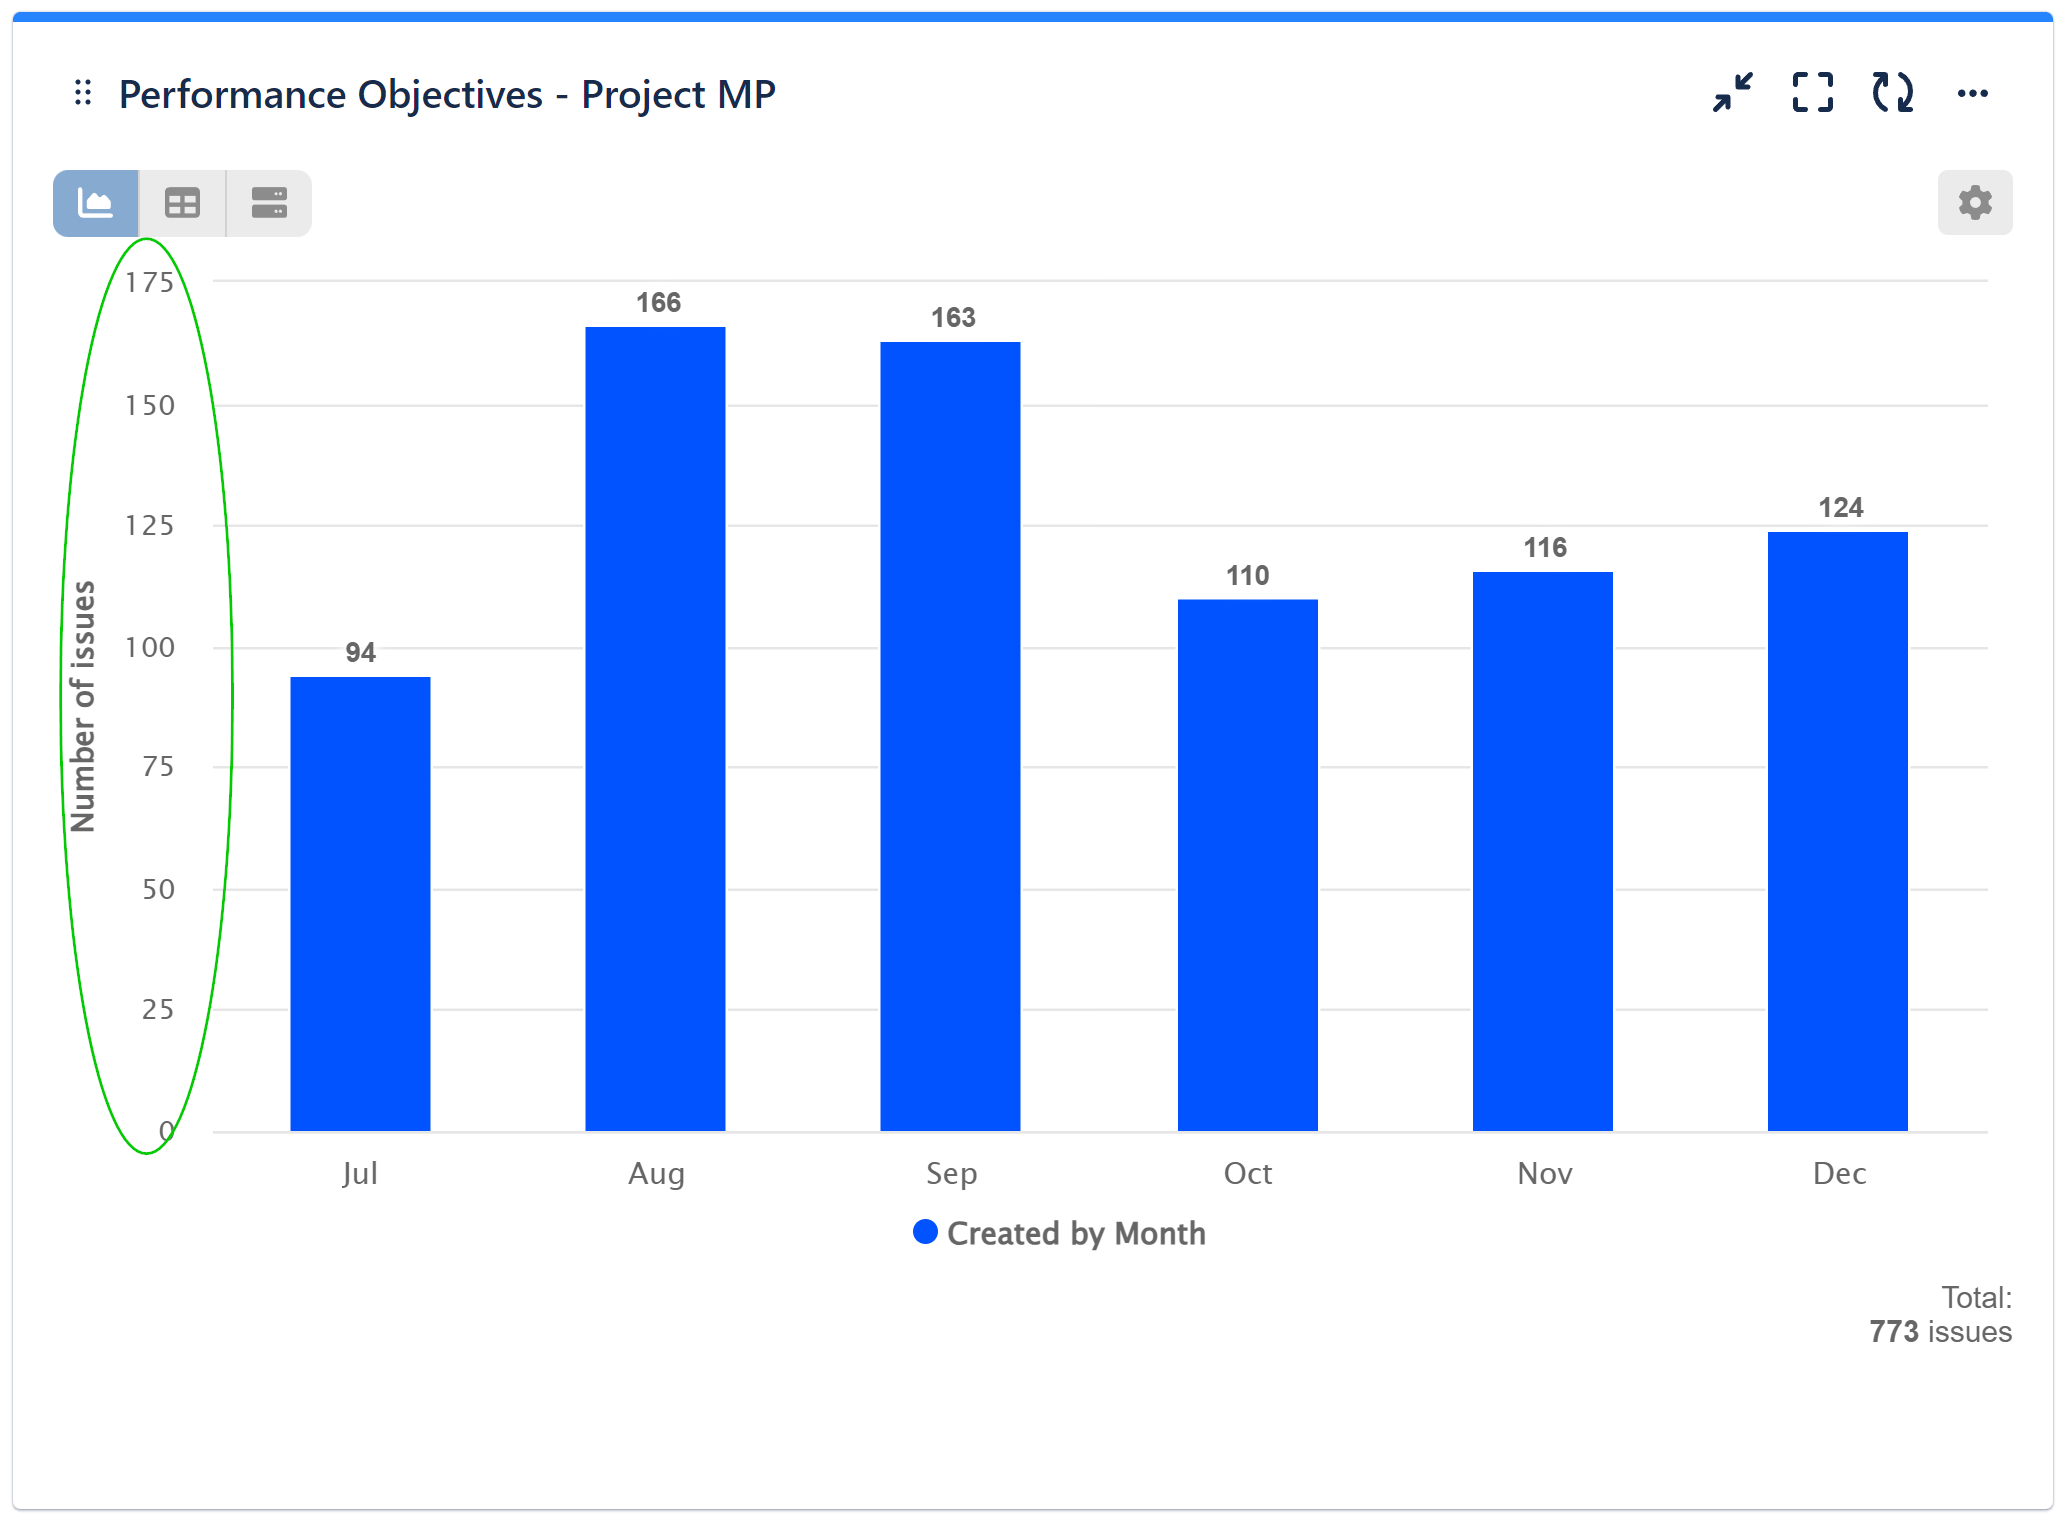Image resolution: width=2071 pixels, height=1518 pixels.
Task: Select the list view icon
Action: click(x=268, y=202)
